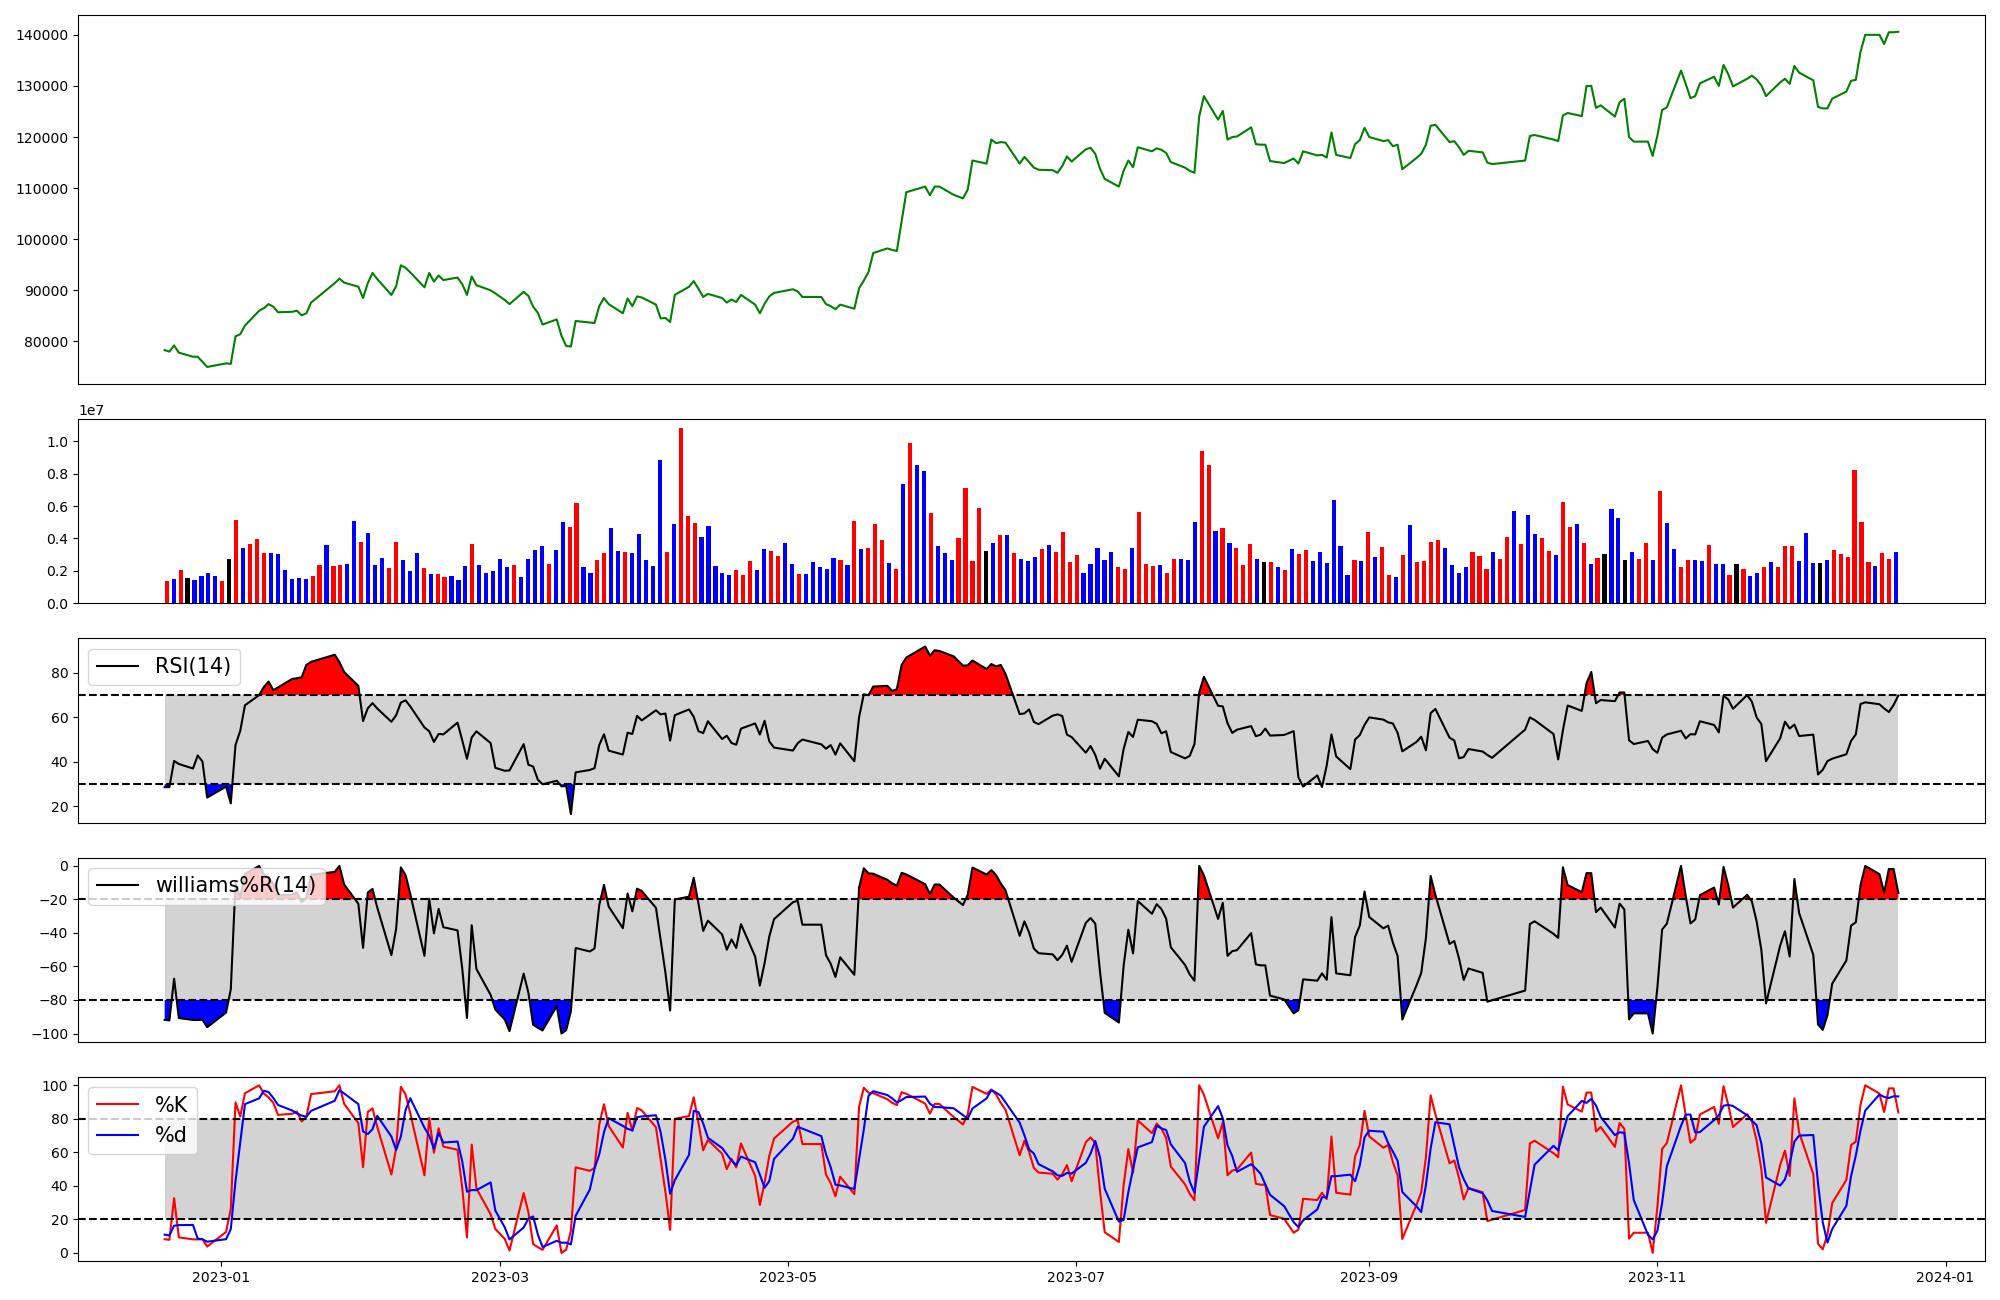This screenshot has width=2000, height=1300.
Task: Click the 2023-01 x-axis tick label
Action: click(220, 1277)
